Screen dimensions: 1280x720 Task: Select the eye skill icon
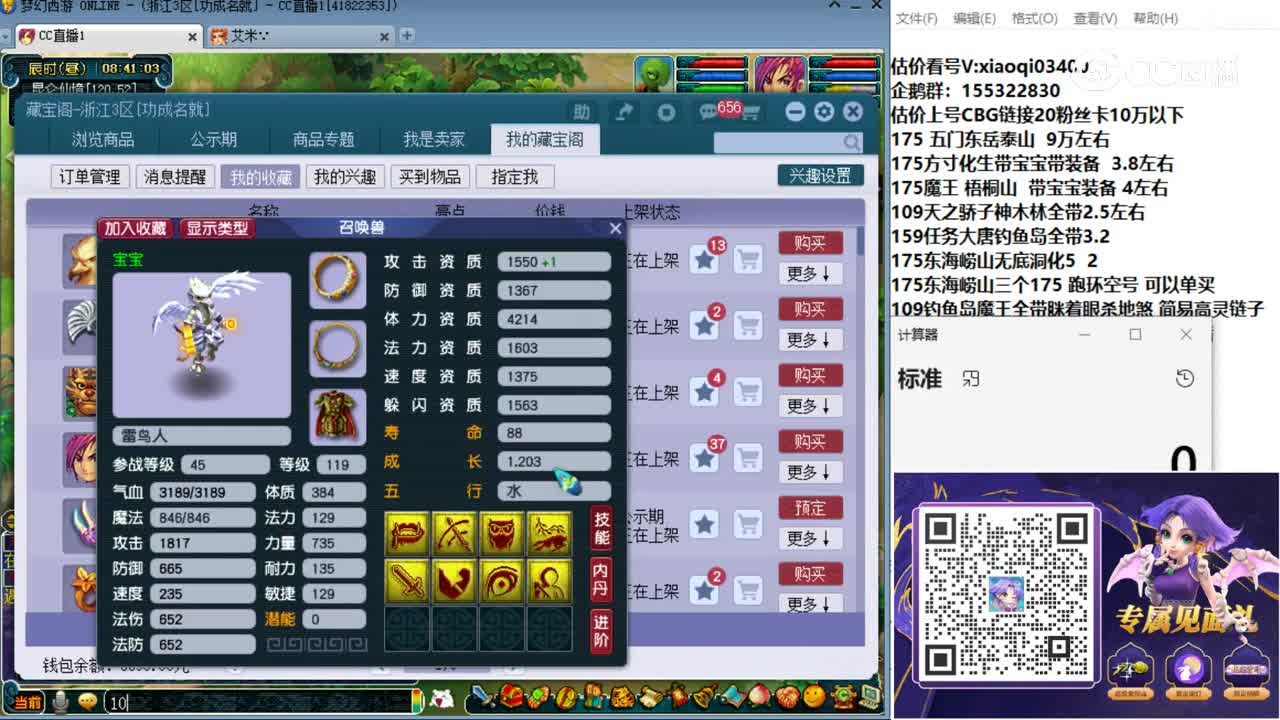(502, 581)
